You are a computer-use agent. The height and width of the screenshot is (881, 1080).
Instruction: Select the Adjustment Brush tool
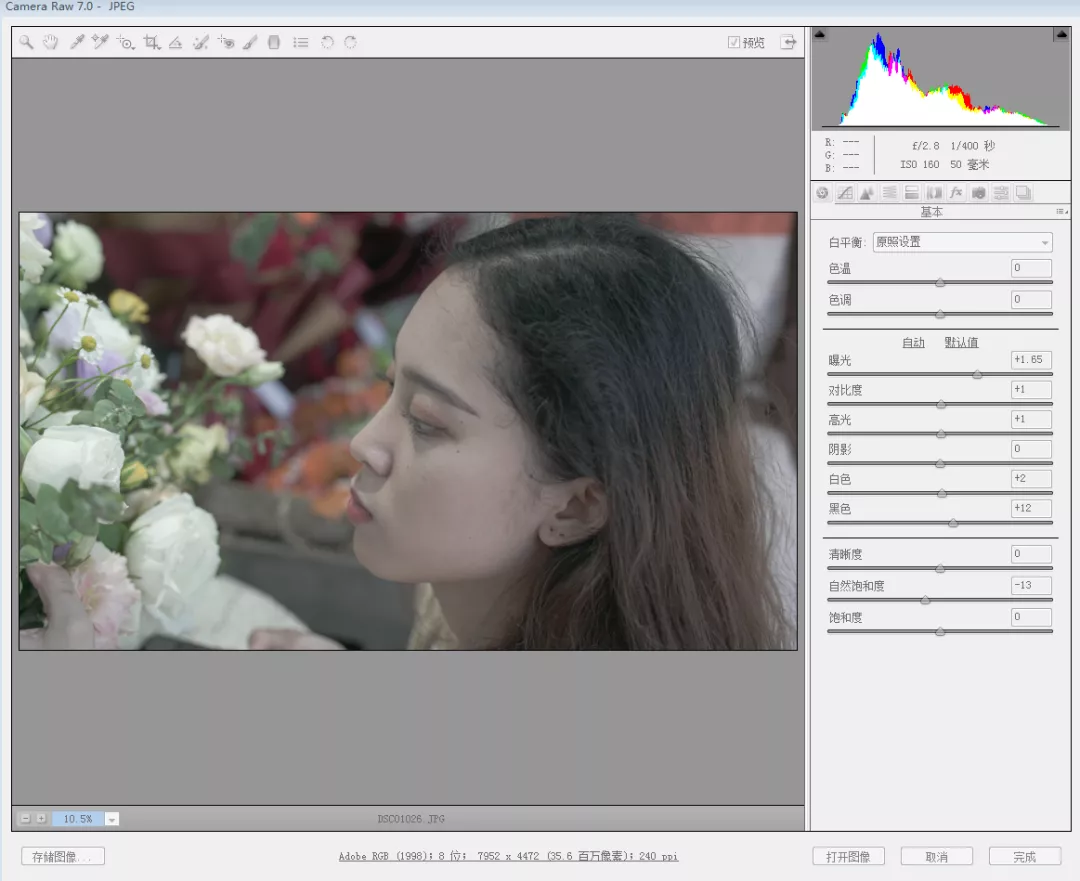tap(250, 42)
